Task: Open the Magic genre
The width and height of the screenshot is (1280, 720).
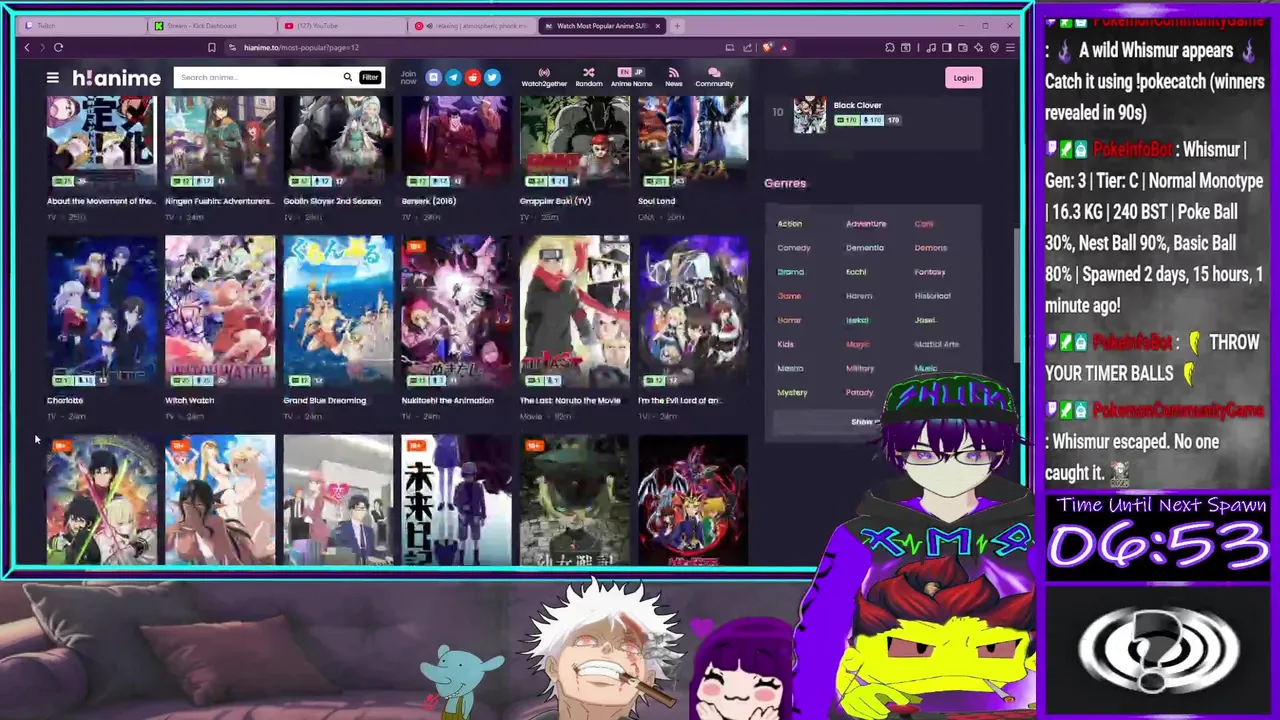Action: 858,344
